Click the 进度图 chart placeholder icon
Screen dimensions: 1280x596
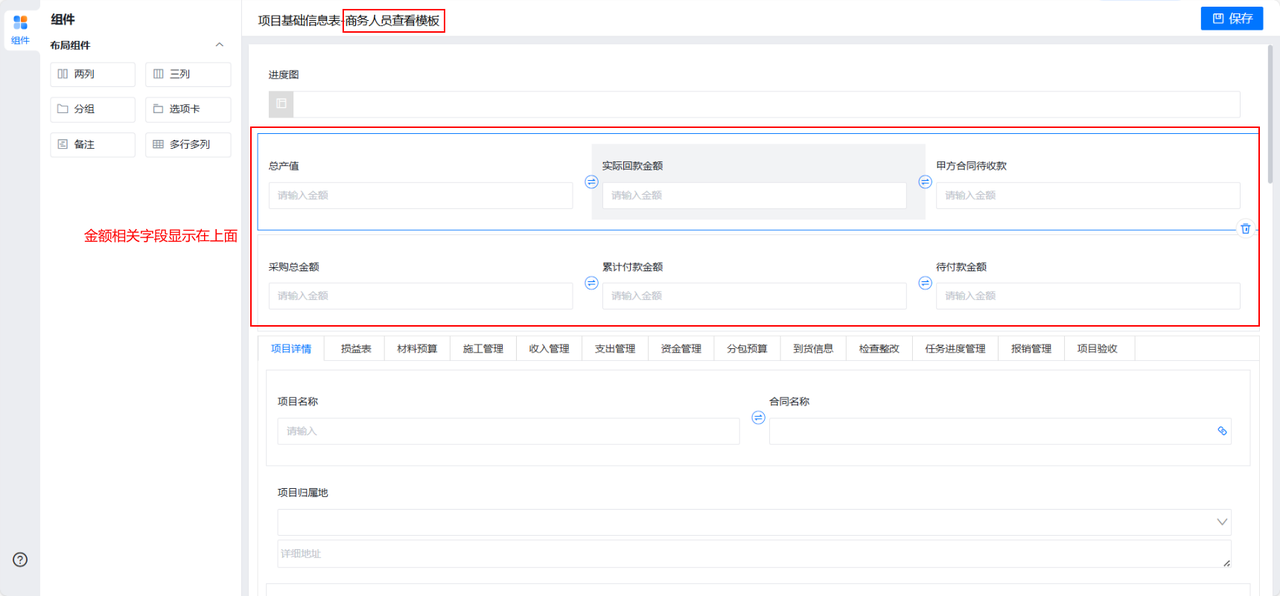click(x=281, y=104)
